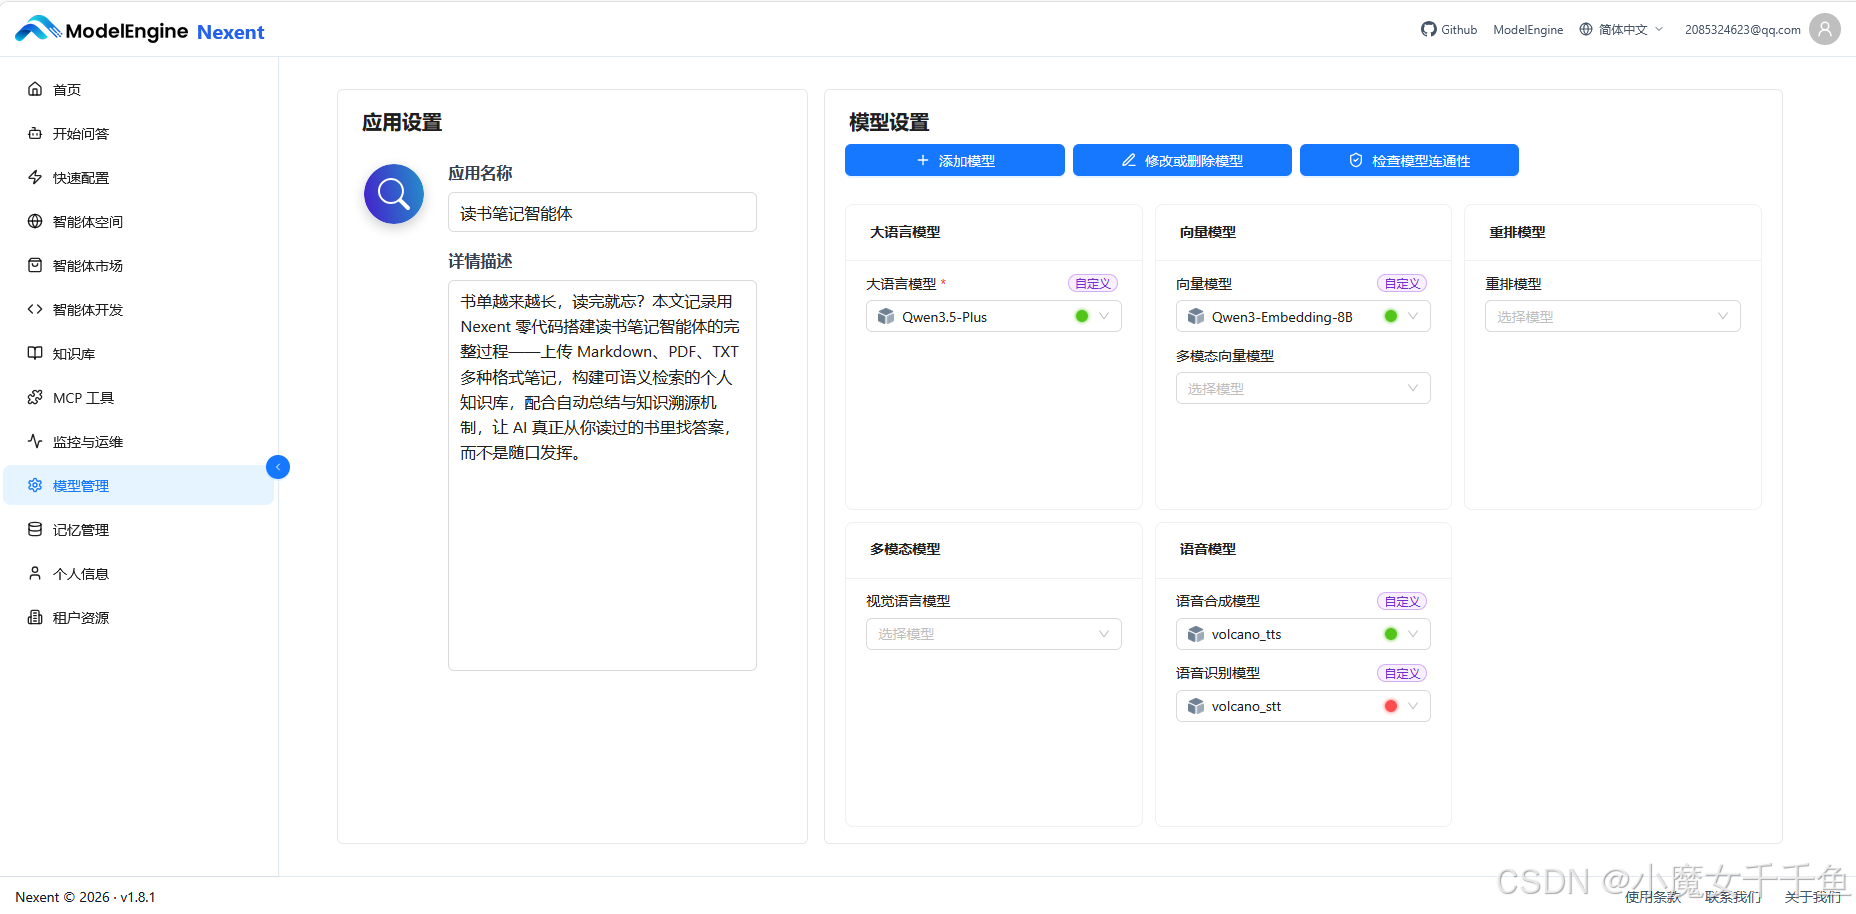Screen dimensions: 1856x914
Task: Click the 检查模型连通性 button
Action: point(1409,160)
